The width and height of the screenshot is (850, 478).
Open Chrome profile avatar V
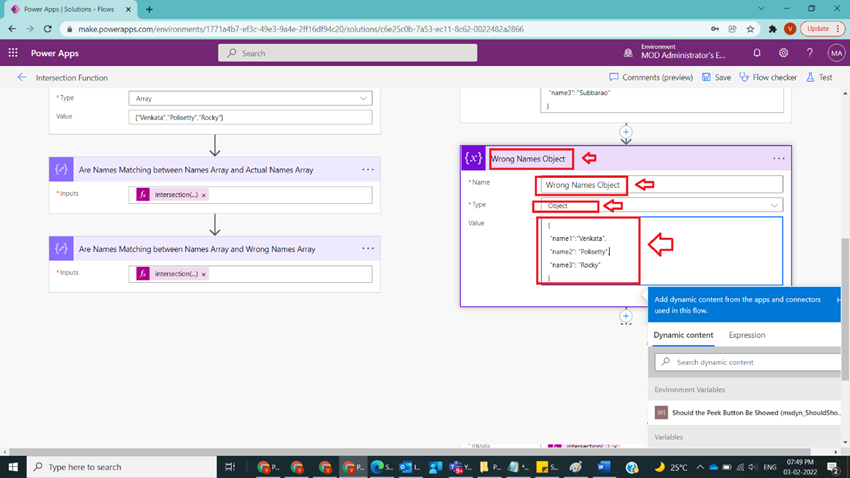(790, 29)
